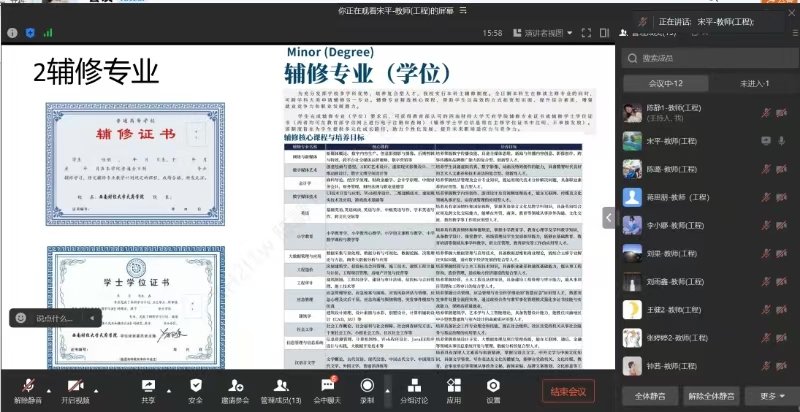Click the meeting info icon at top left

click(12, 32)
